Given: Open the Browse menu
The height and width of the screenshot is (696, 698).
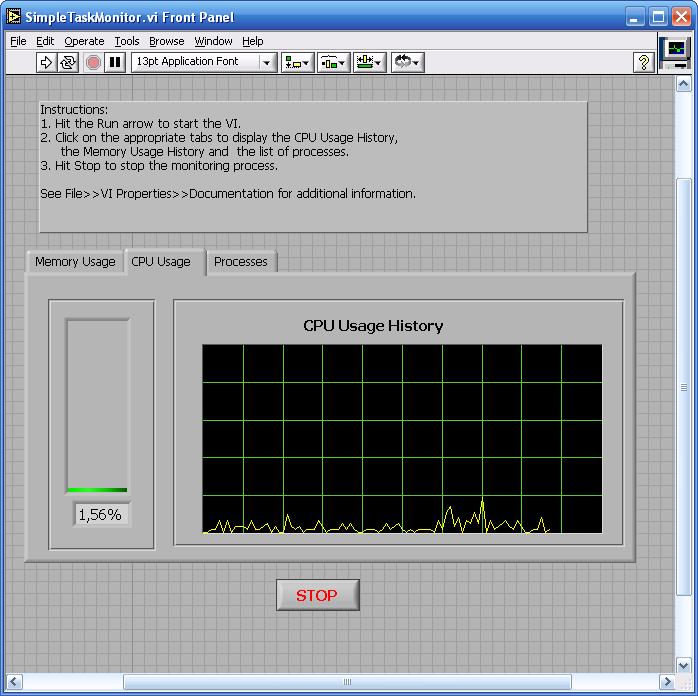Looking at the screenshot, I should (x=166, y=41).
